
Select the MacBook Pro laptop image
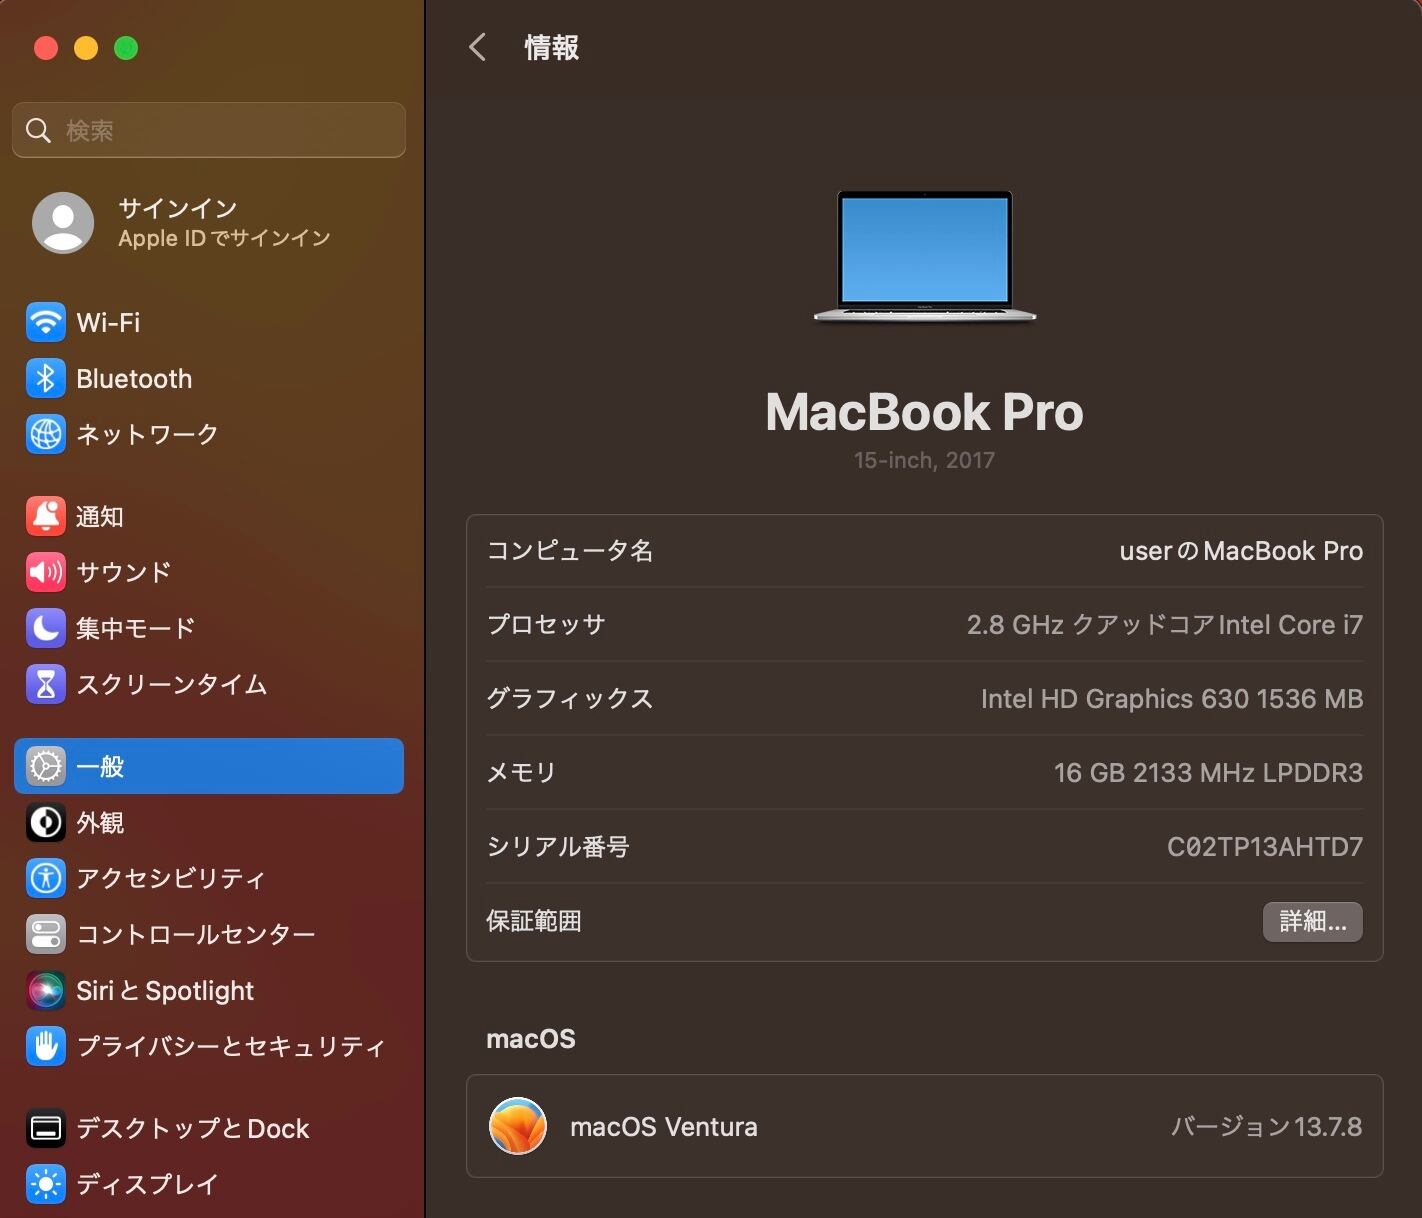point(925,257)
